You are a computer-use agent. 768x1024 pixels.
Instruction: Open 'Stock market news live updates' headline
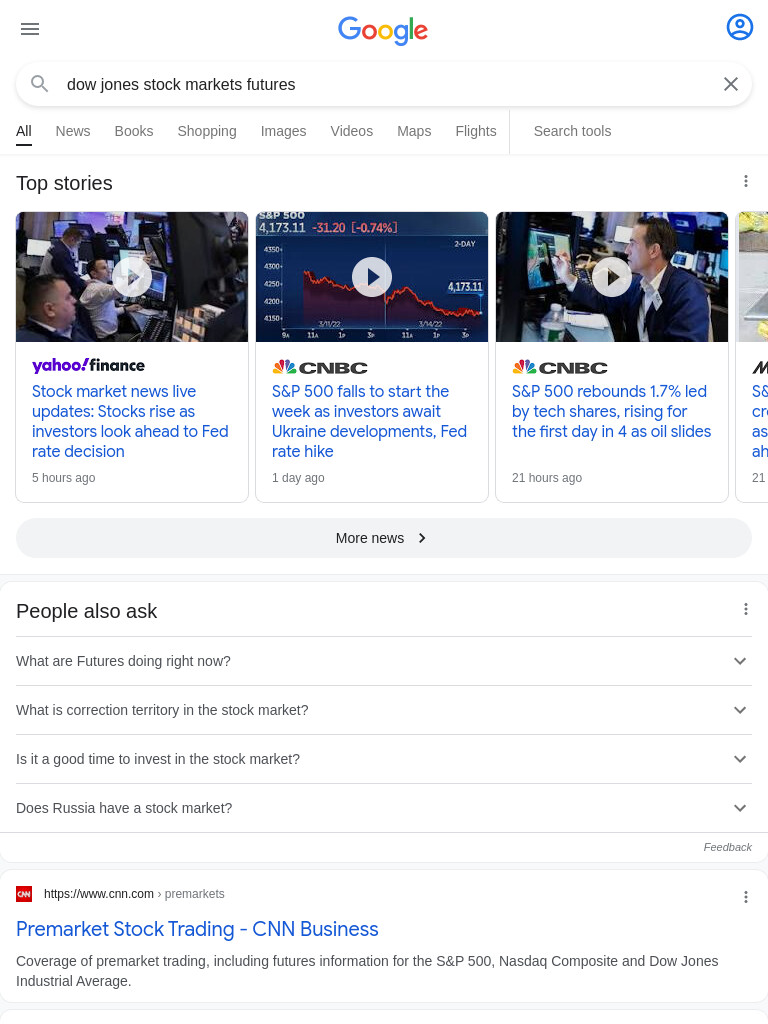pyautogui.click(x=130, y=421)
